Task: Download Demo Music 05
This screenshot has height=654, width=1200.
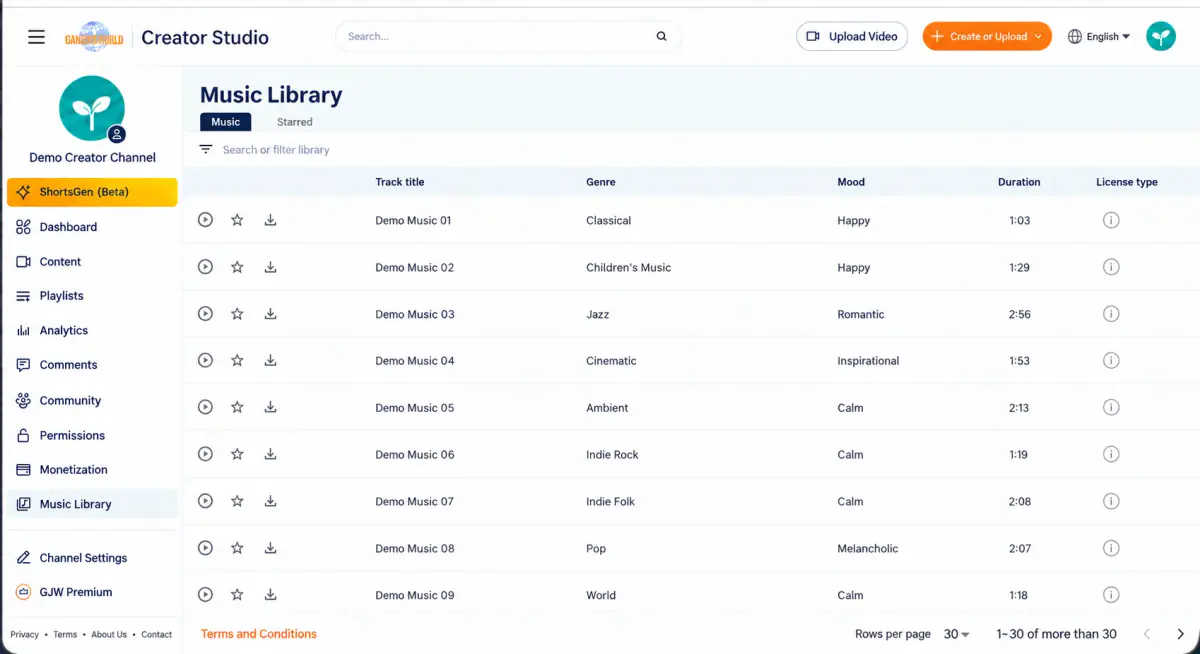Action: tap(270, 407)
